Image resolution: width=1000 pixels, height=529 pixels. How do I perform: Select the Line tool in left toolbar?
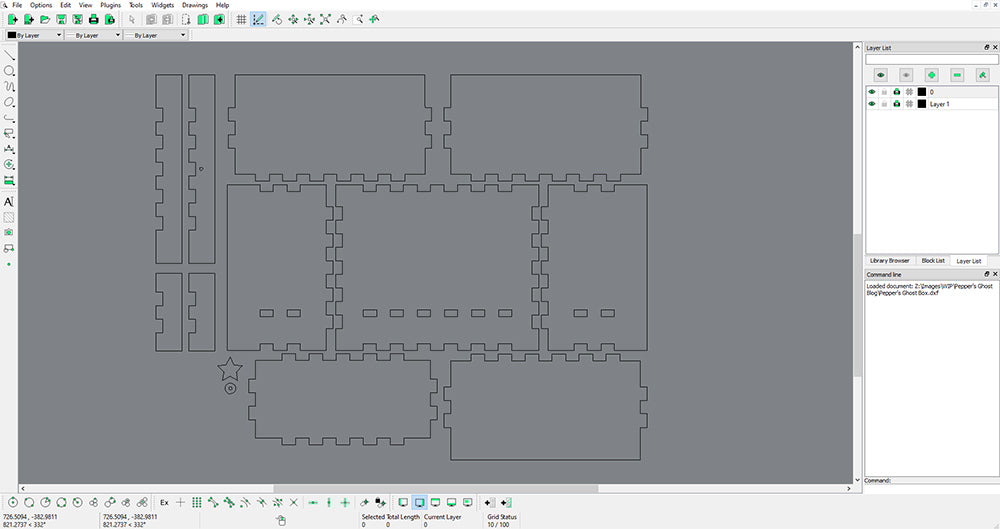(9, 55)
